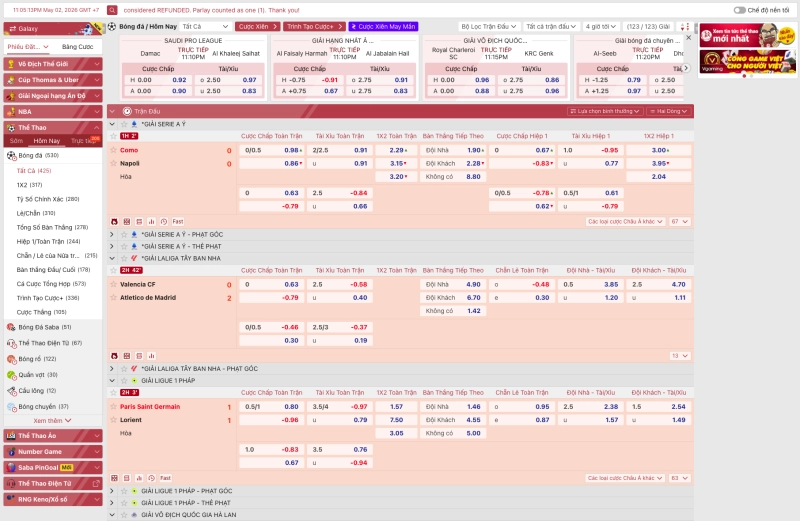Star the Como team as favorite

point(114,150)
